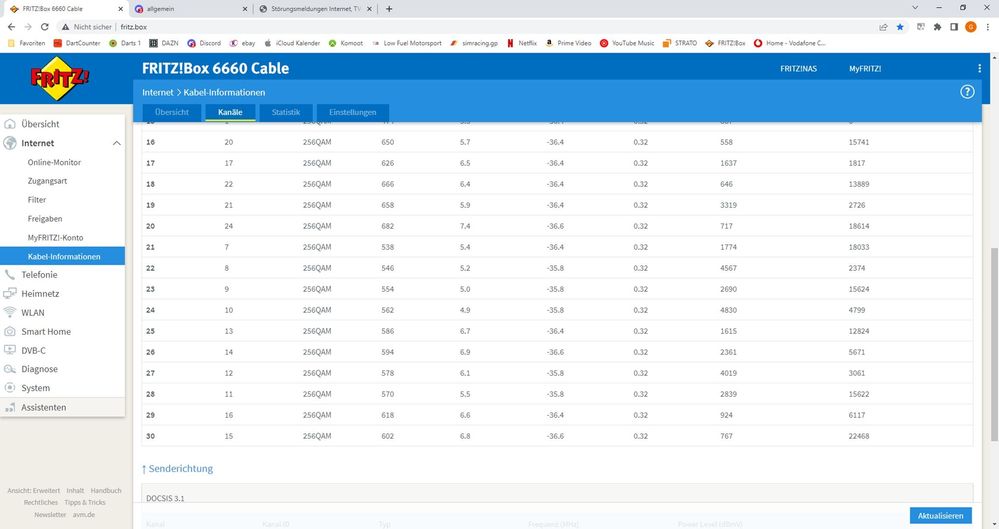The image size is (999, 529).
Task: Click the Internet globe sidebar icon
Action: [10, 143]
